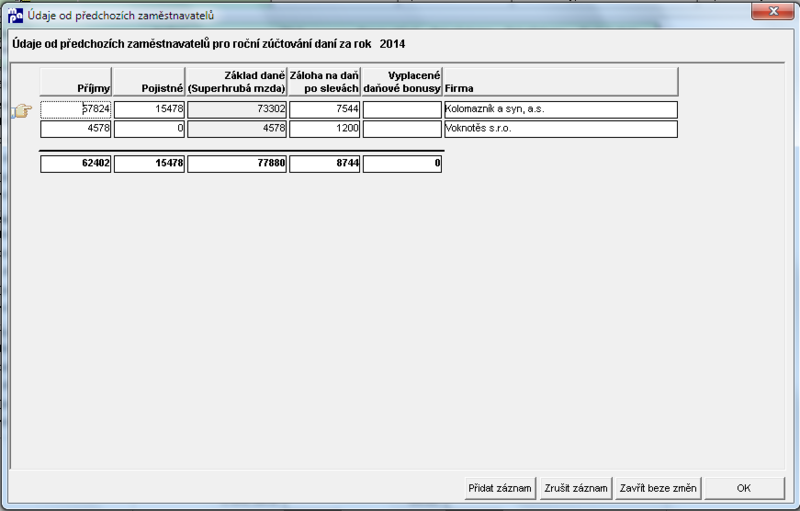Click the total Záloha value 8744
This screenshot has height=511, width=800.
click(324, 164)
